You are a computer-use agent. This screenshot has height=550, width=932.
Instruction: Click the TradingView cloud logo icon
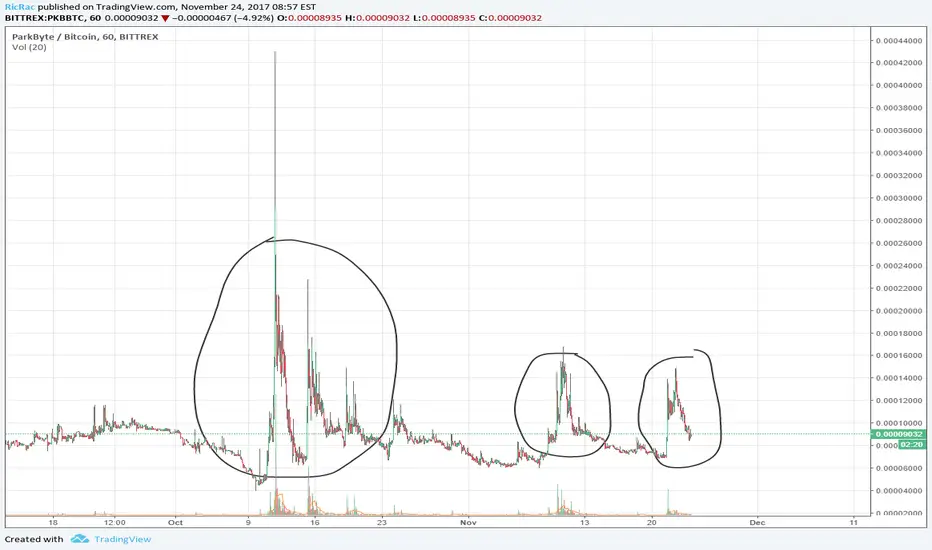(80, 539)
